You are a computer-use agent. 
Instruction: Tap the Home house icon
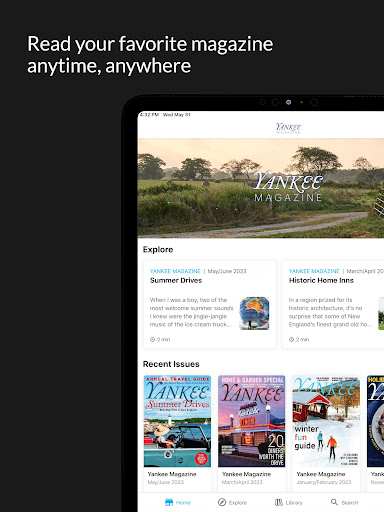pos(169,502)
